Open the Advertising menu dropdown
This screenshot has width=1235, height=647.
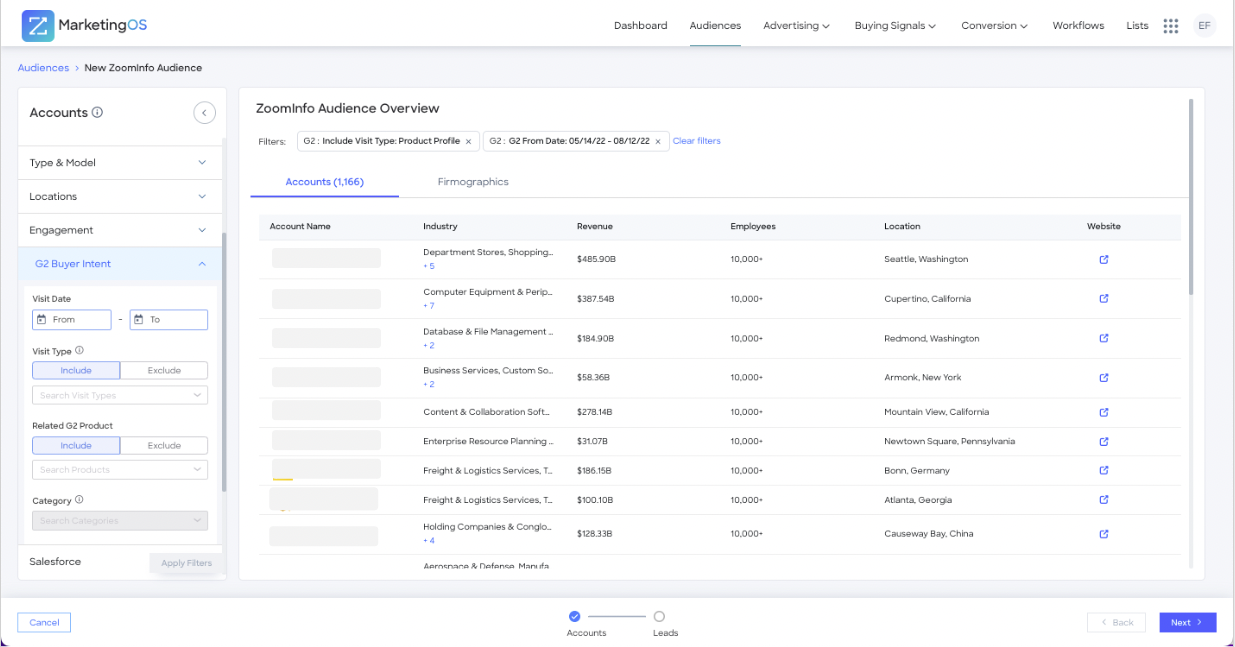click(796, 26)
